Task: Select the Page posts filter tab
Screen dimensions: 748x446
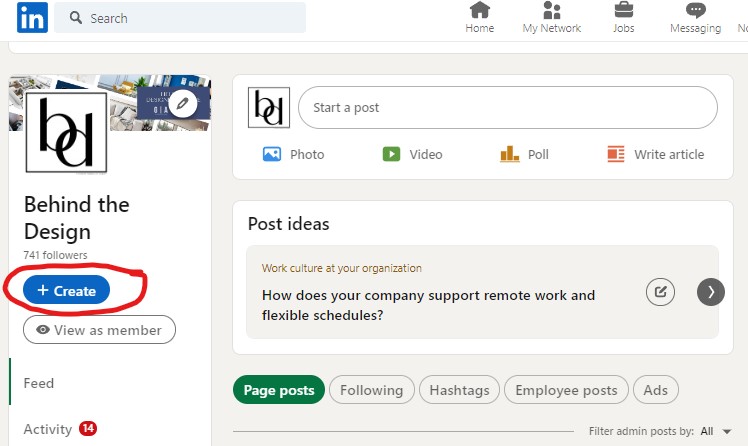Action: click(279, 390)
